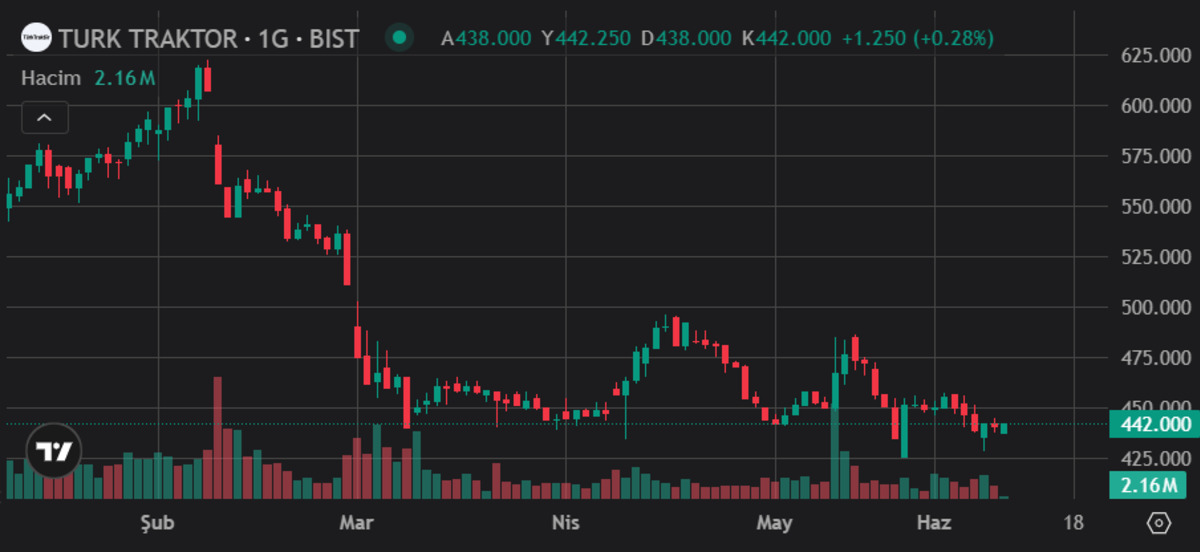Click the Haz date axis label
Viewport: 1200px width, 552px height.
pyautogui.click(x=934, y=523)
